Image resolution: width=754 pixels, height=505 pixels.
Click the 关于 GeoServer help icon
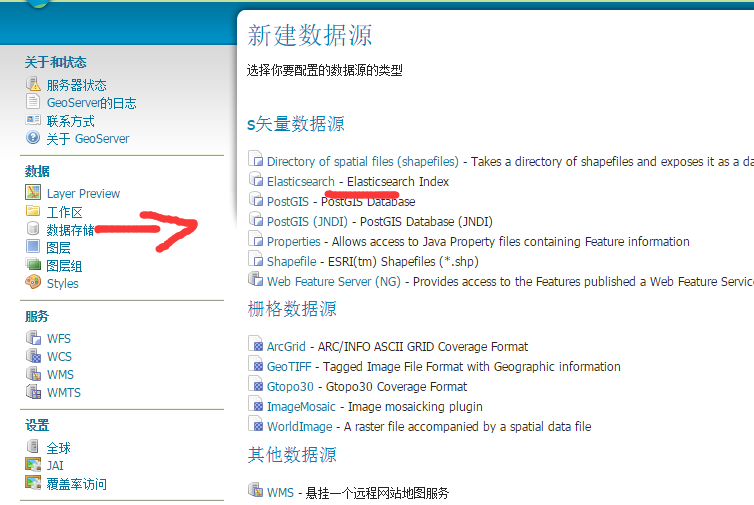pyautogui.click(x=33, y=138)
